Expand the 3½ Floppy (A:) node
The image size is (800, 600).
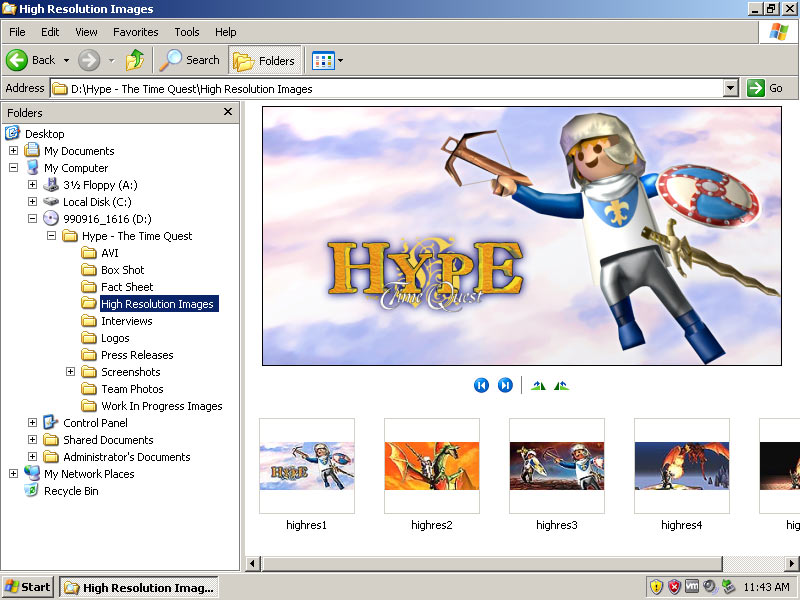pyautogui.click(x=32, y=185)
